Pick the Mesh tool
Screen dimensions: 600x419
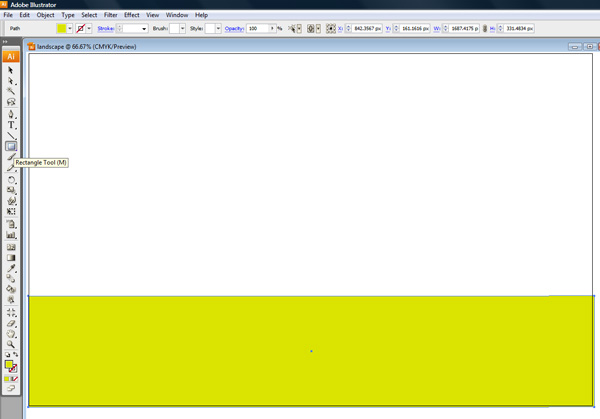pyautogui.click(x=11, y=247)
